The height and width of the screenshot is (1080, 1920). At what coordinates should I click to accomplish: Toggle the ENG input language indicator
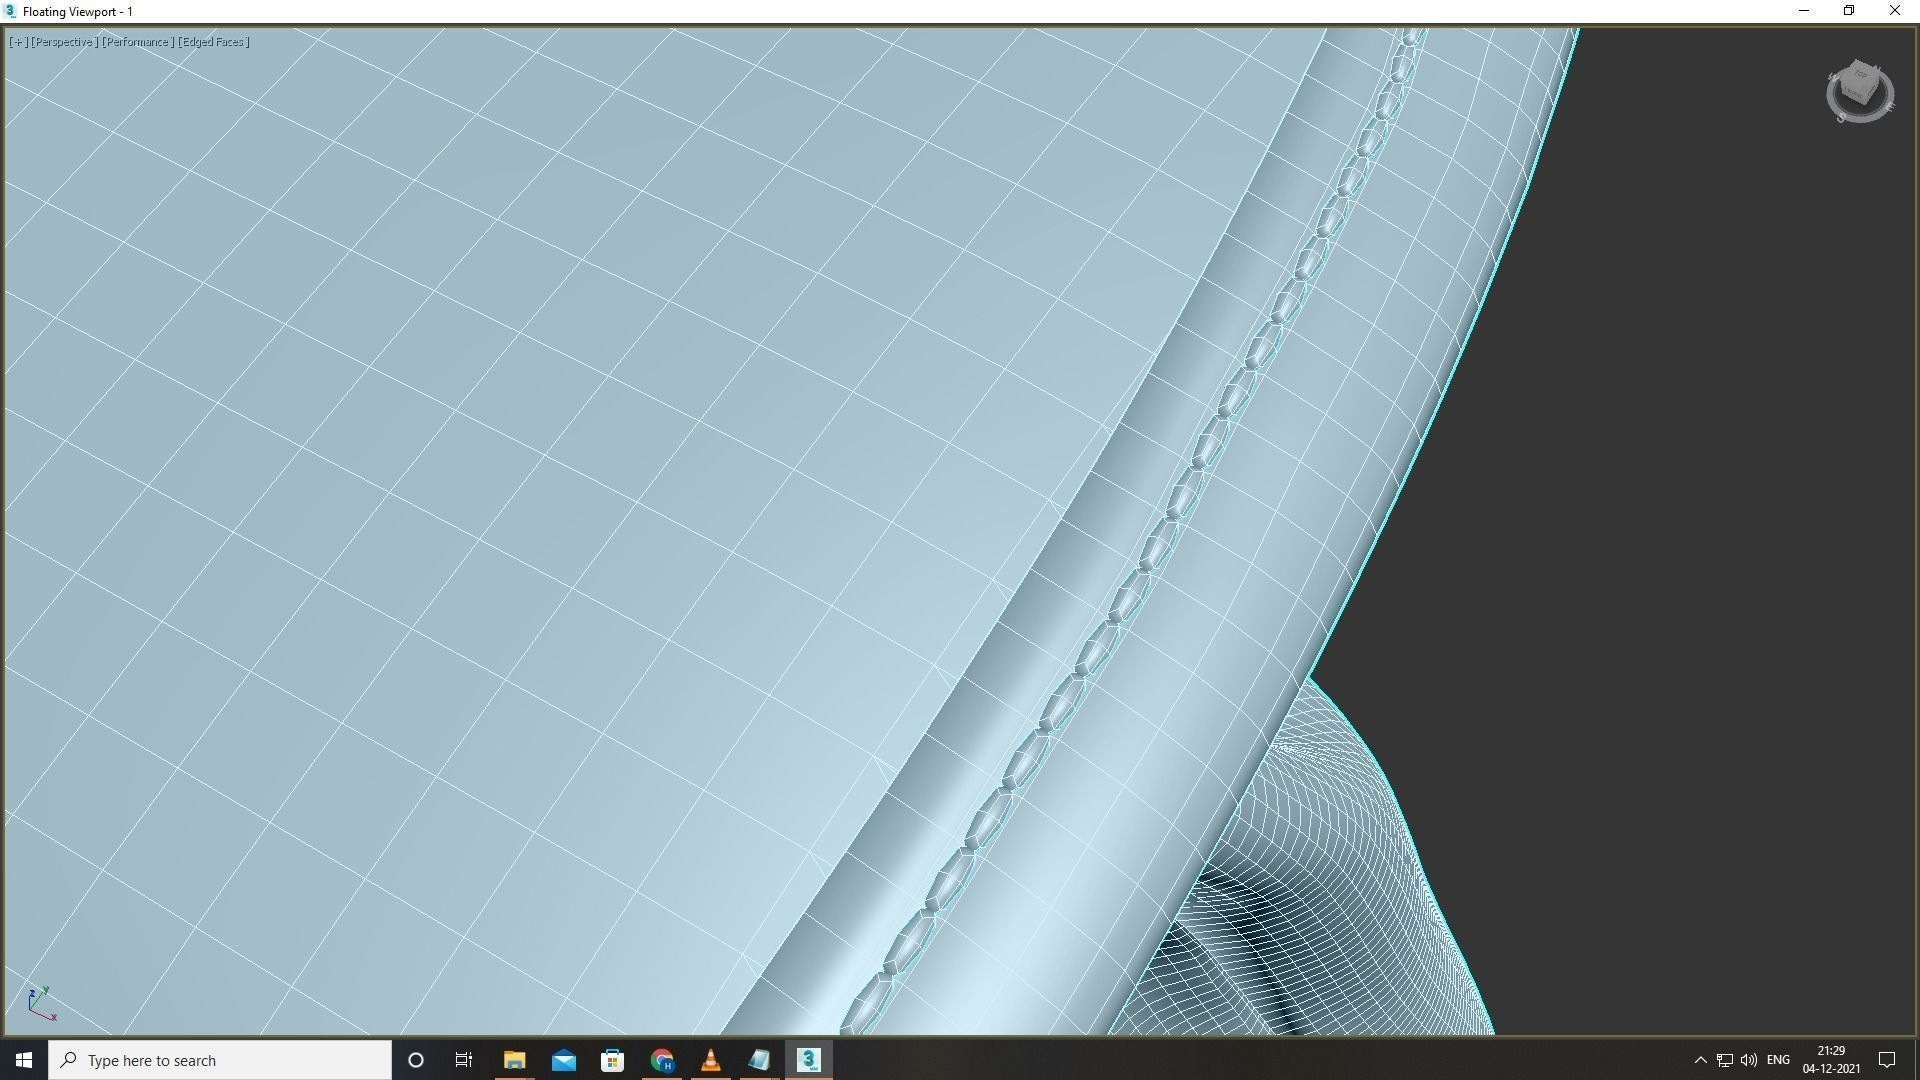[1778, 1060]
